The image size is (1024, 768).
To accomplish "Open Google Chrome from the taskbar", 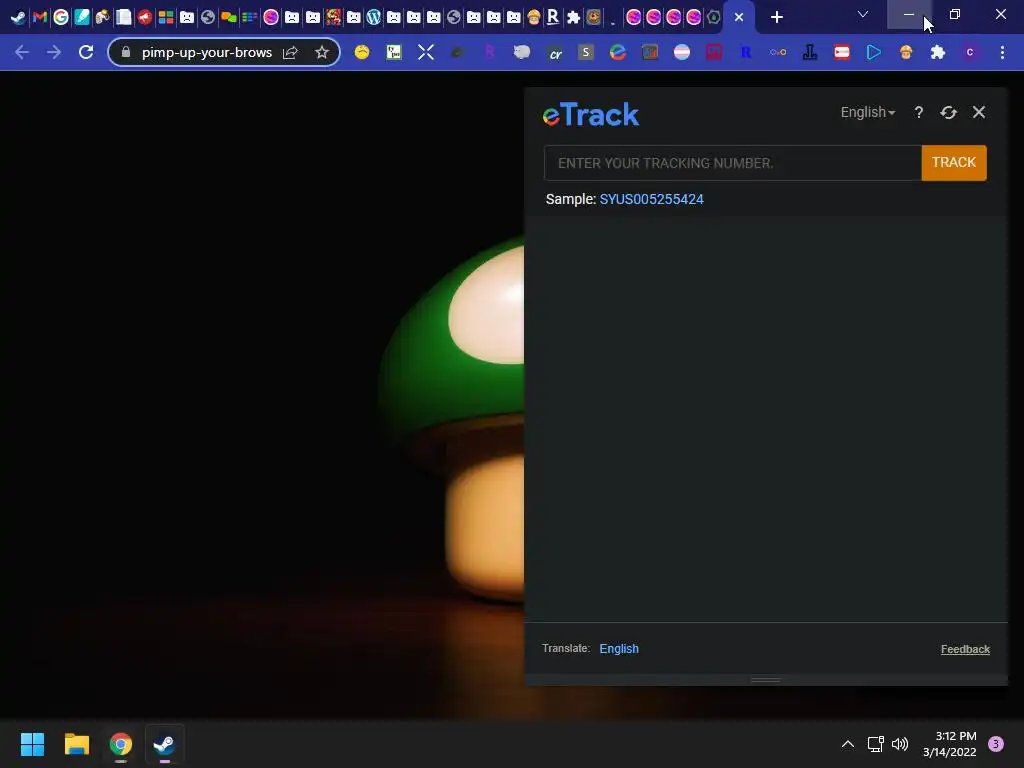I will 121,744.
